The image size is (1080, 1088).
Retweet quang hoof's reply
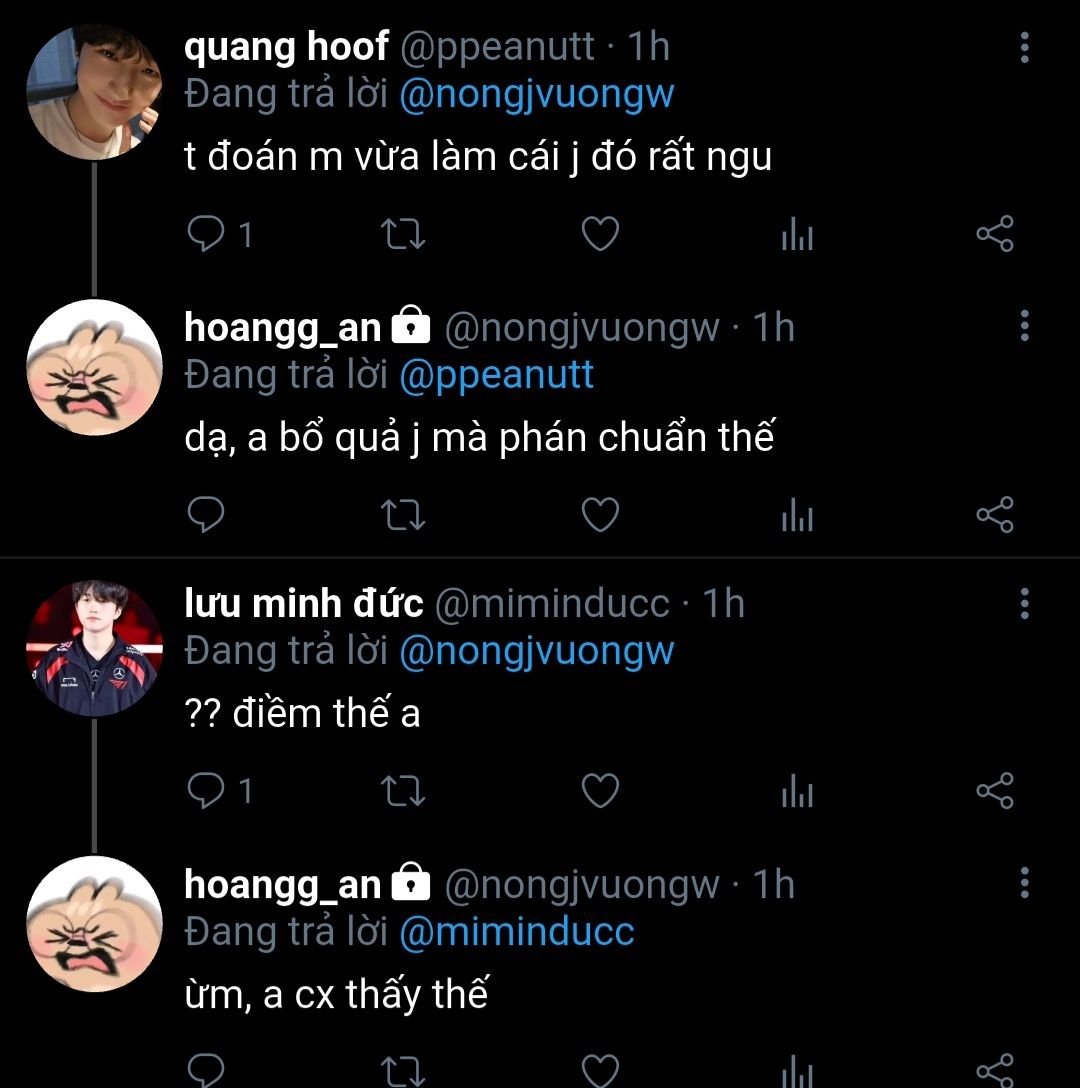click(x=404, y=235)
